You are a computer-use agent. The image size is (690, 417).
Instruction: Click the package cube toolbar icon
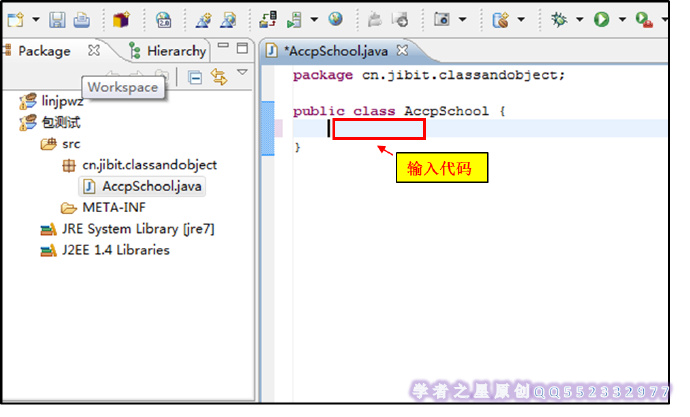[x=121, y=20]
